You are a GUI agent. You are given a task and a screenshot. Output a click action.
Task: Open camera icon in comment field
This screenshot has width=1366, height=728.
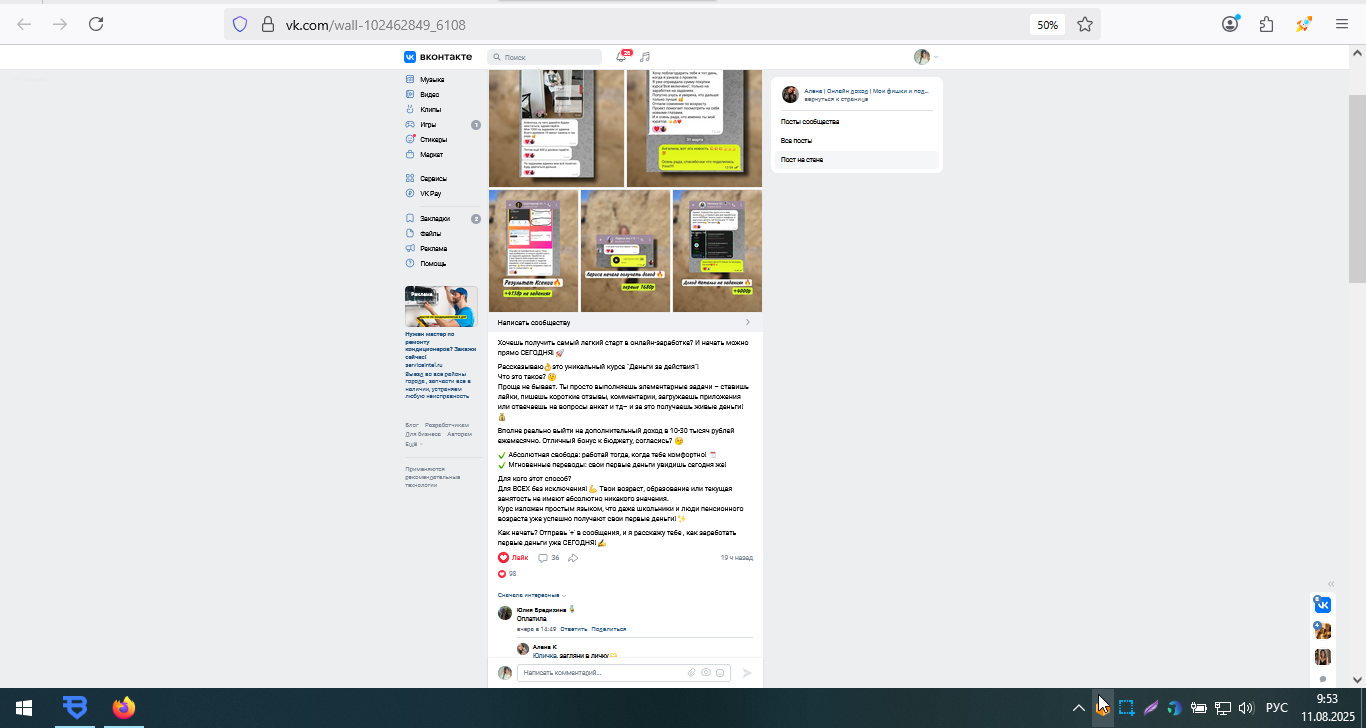[706, 673]
